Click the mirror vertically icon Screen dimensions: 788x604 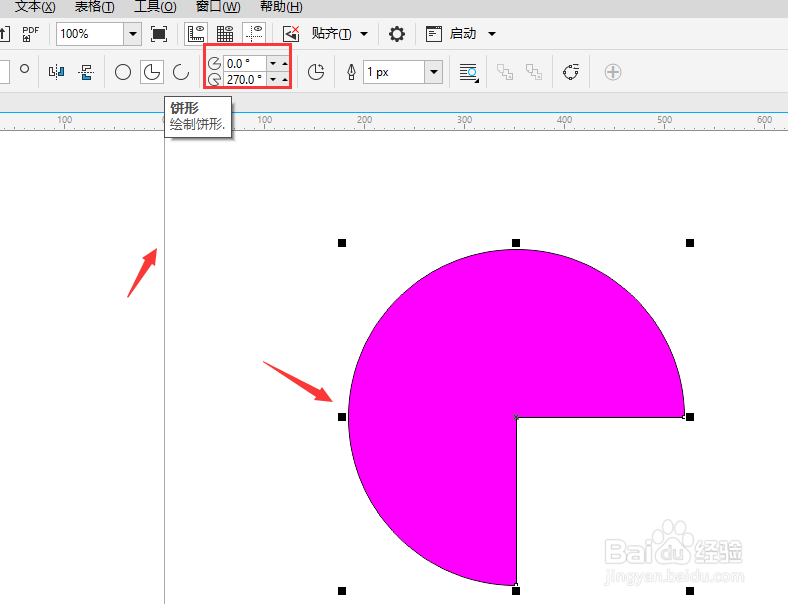[86, 72]
